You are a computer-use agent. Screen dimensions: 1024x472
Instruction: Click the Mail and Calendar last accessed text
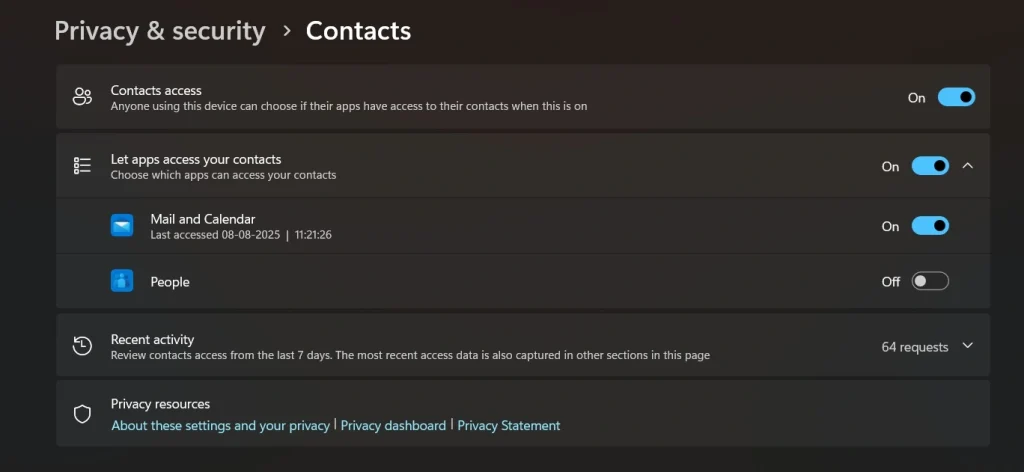pyautogui.click(x=240, y=235)
